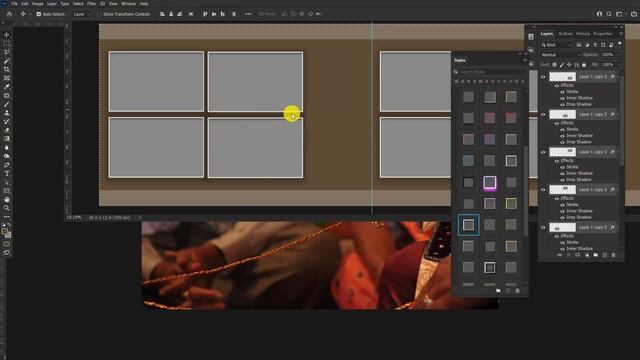Collapse effects via fx arrow on Layer 1 copy 2

point(618,227)
